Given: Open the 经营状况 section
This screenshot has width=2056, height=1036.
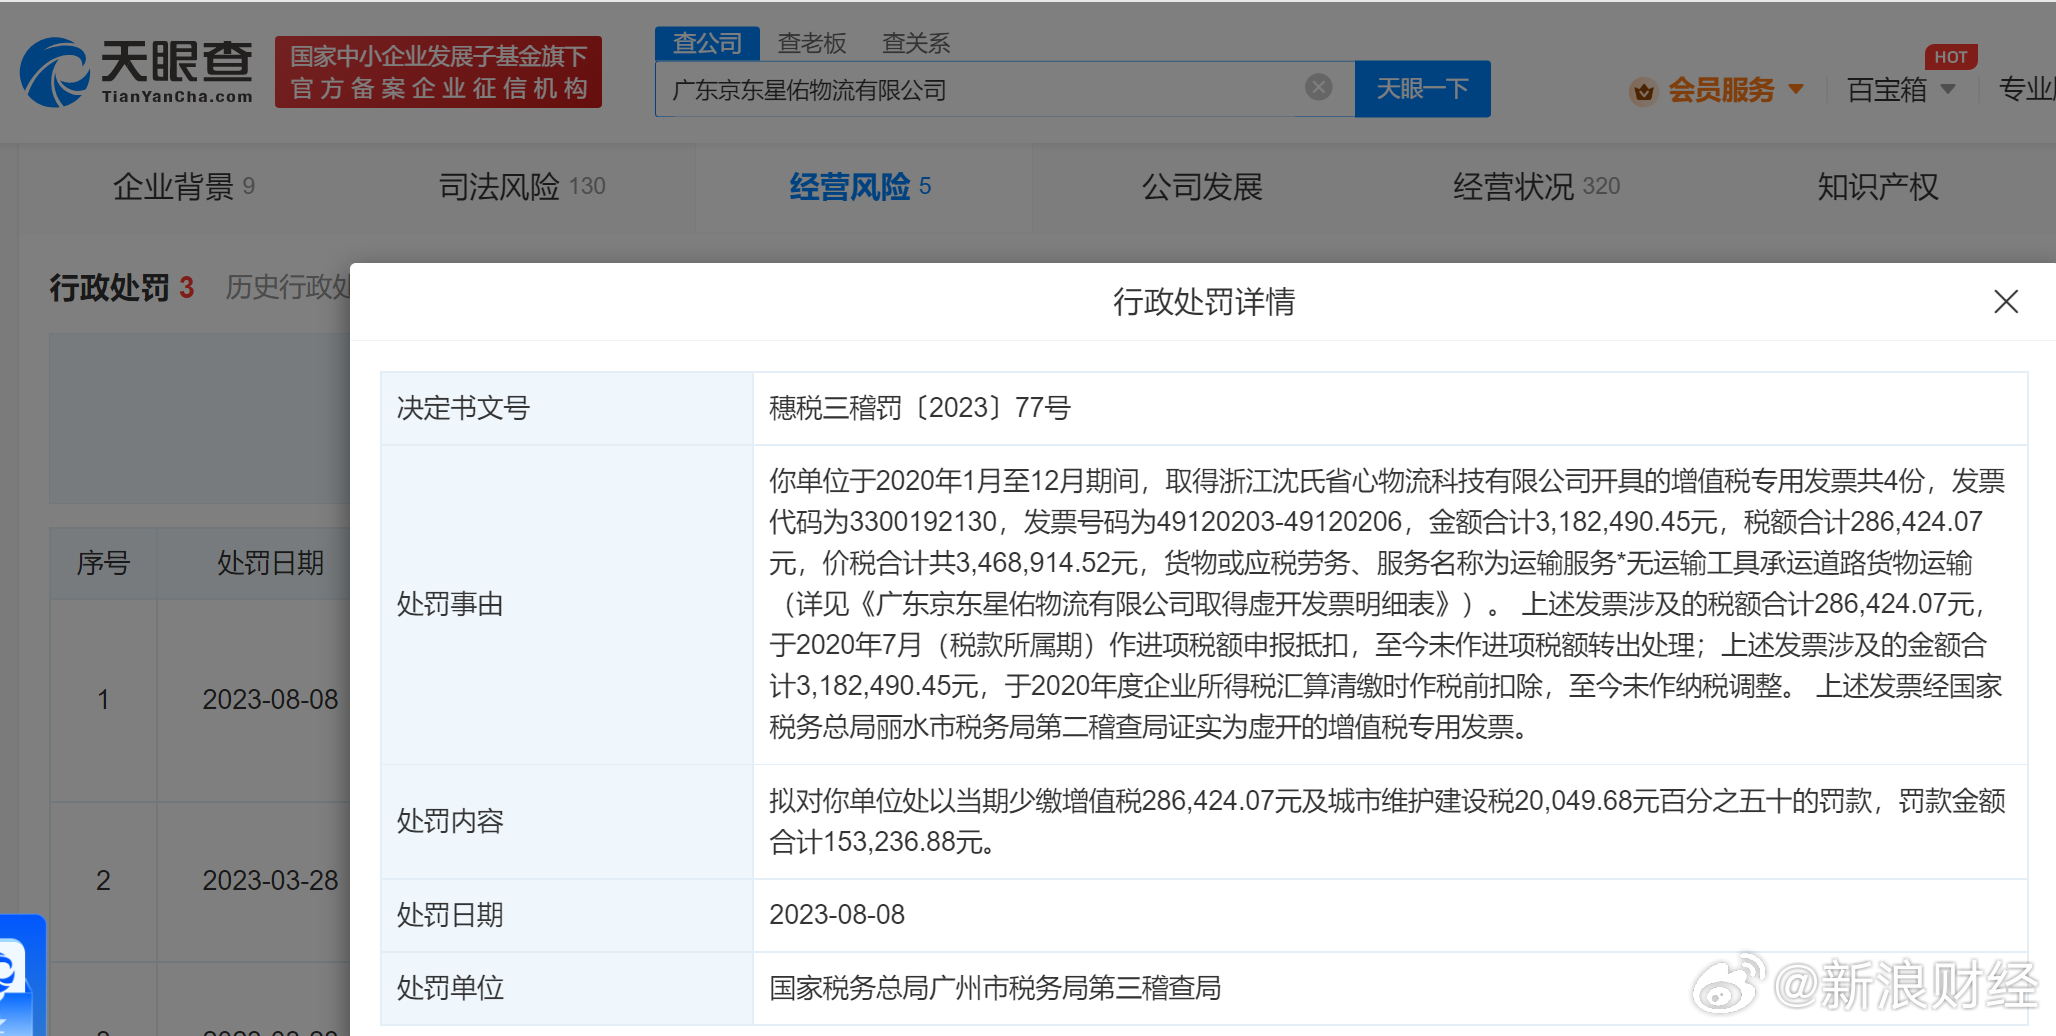Looking at the screenshot, I should (x=1535, y=187).
